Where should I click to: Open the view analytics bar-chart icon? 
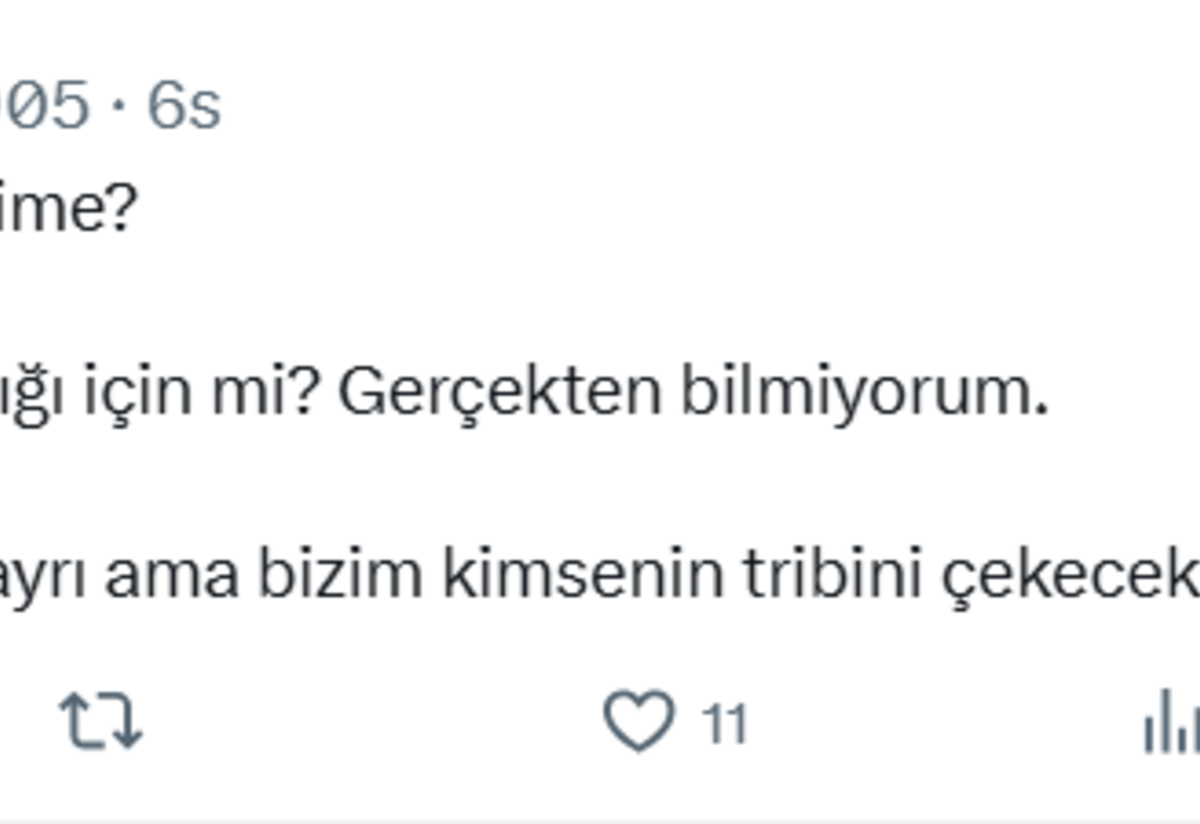[x=1172, y=722]
